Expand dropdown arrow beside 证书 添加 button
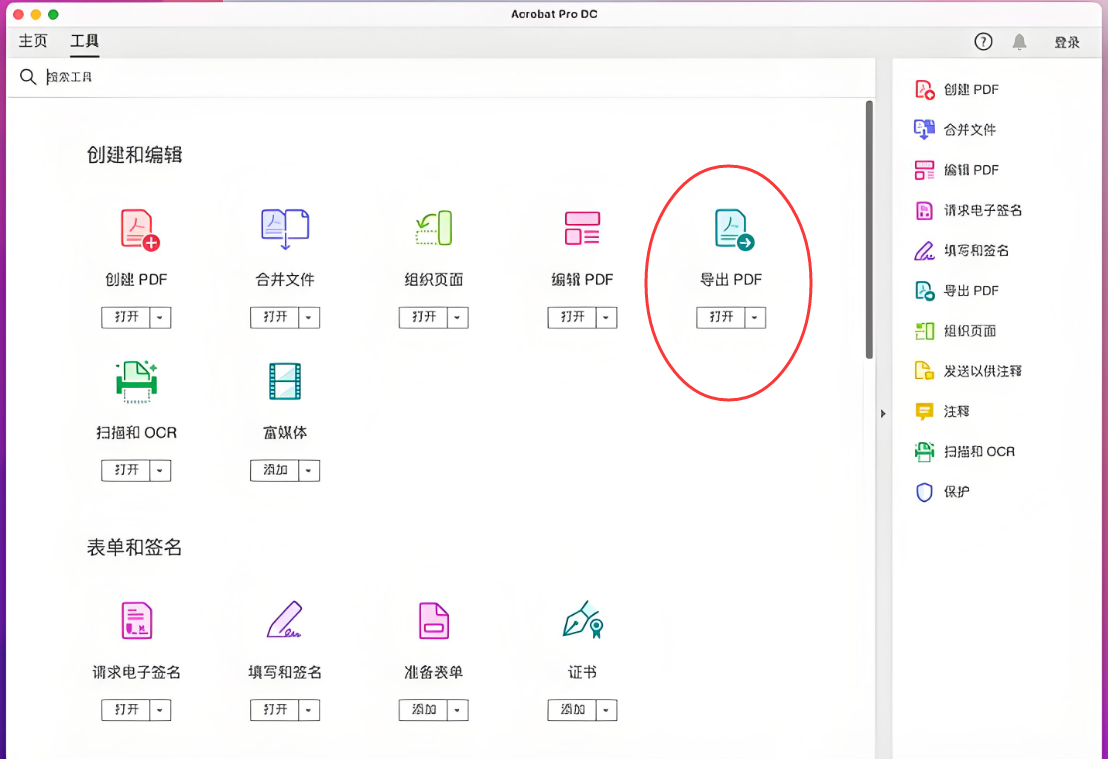This screenshot has height=759, width=1108. click(606, 710)
